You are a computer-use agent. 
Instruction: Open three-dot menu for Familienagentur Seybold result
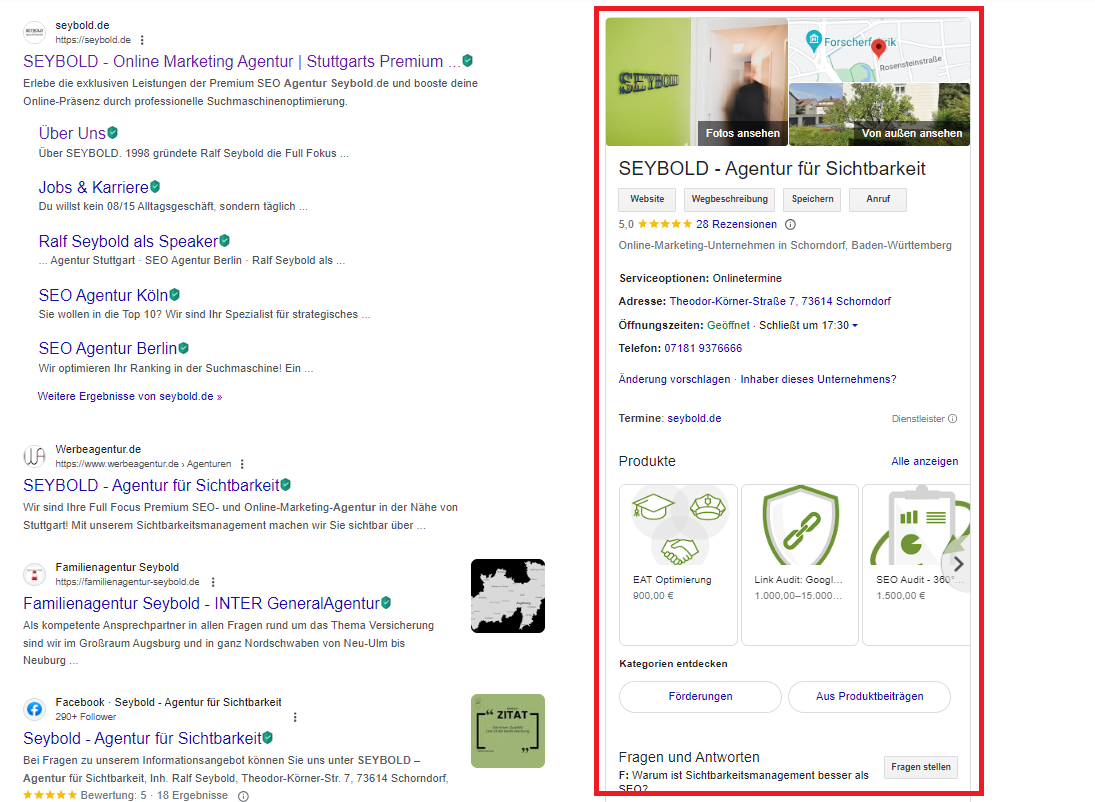(213, 582)
